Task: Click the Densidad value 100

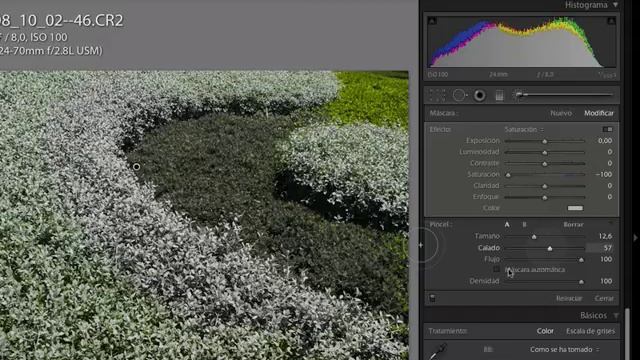Action: [x=606, y=281]
